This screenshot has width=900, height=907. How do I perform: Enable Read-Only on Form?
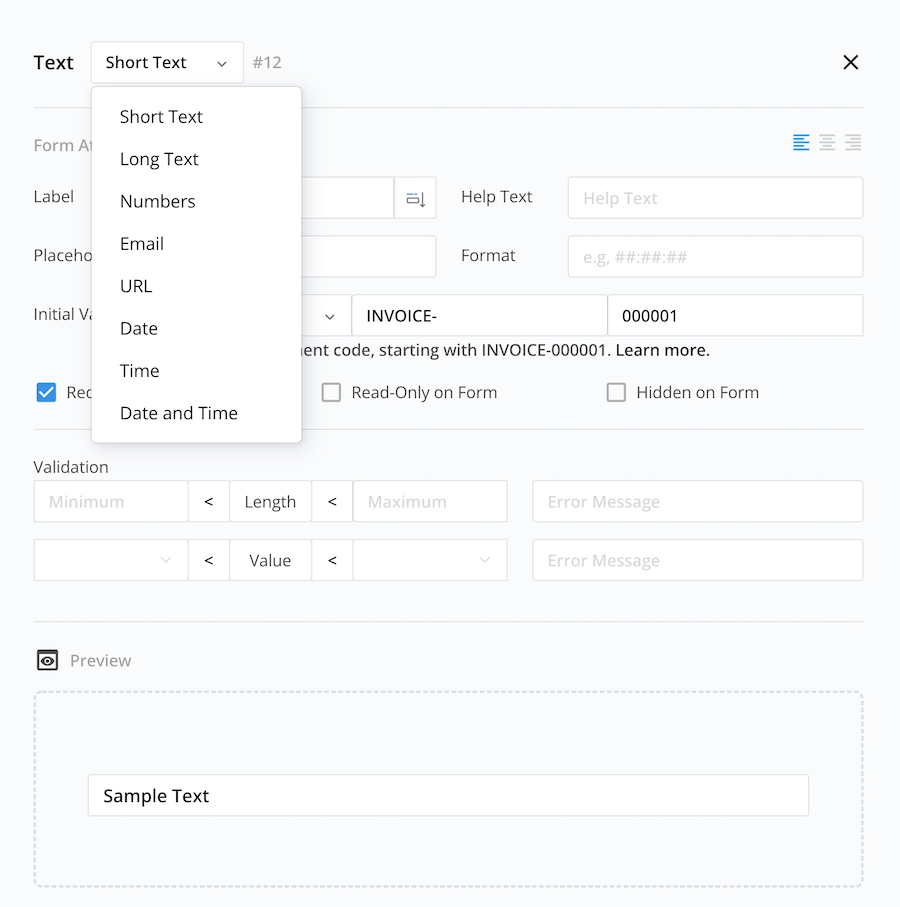(x=331, y=392)
